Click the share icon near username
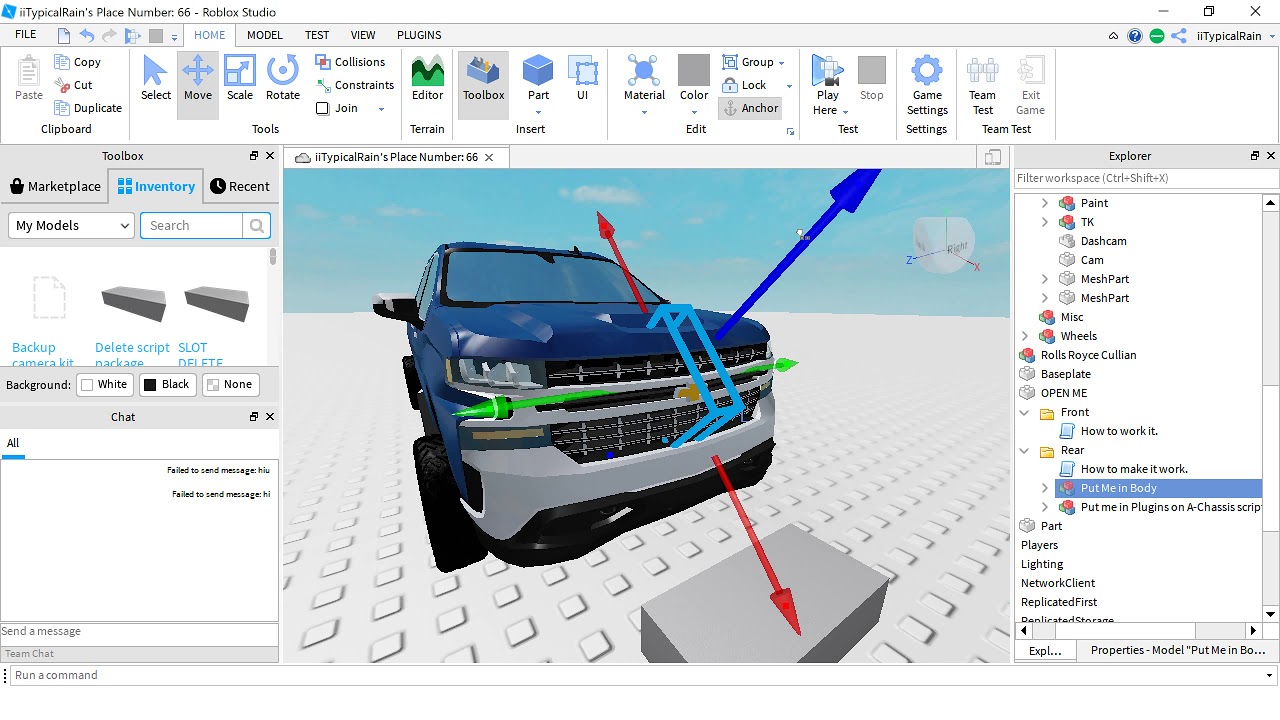Screen dimensions: 1280x720 pos(1179,35)
